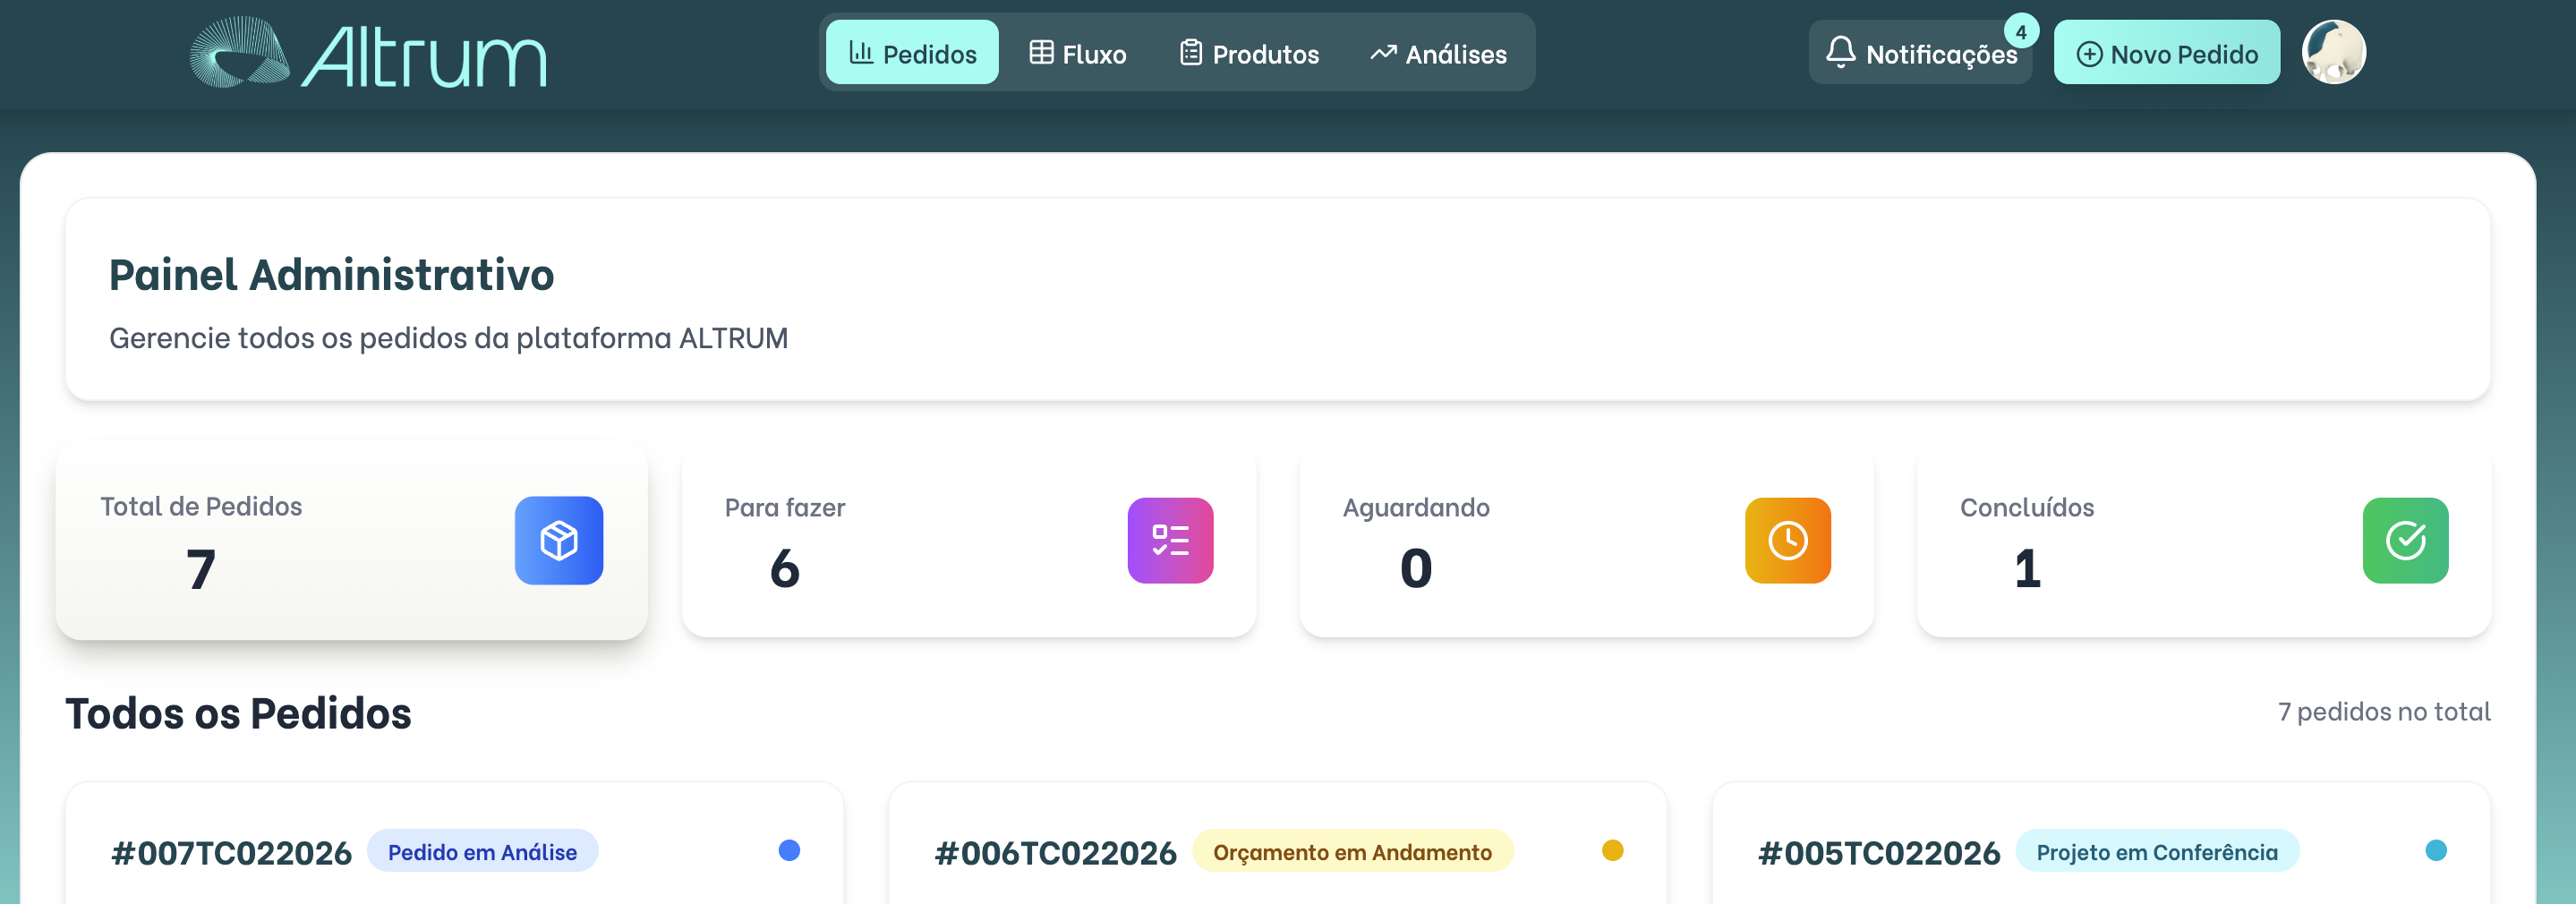Viewport: 2576px width, 904px height.
Task: Click the notifications bell icon
Action: click(x=1840, y=52)
